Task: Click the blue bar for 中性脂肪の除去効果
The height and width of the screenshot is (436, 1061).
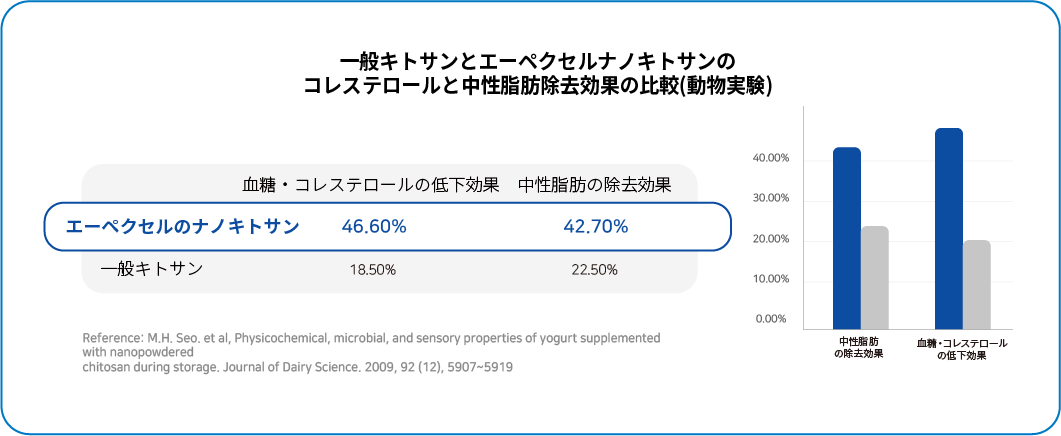Action: (x=847, y=238)
